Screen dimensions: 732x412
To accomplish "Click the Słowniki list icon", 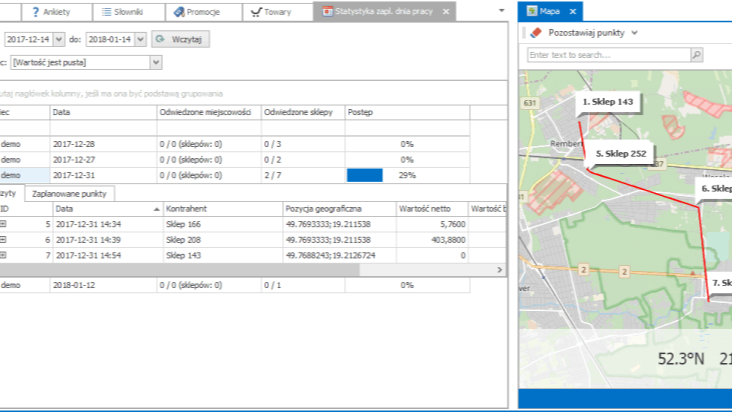I will coord(108,12).
